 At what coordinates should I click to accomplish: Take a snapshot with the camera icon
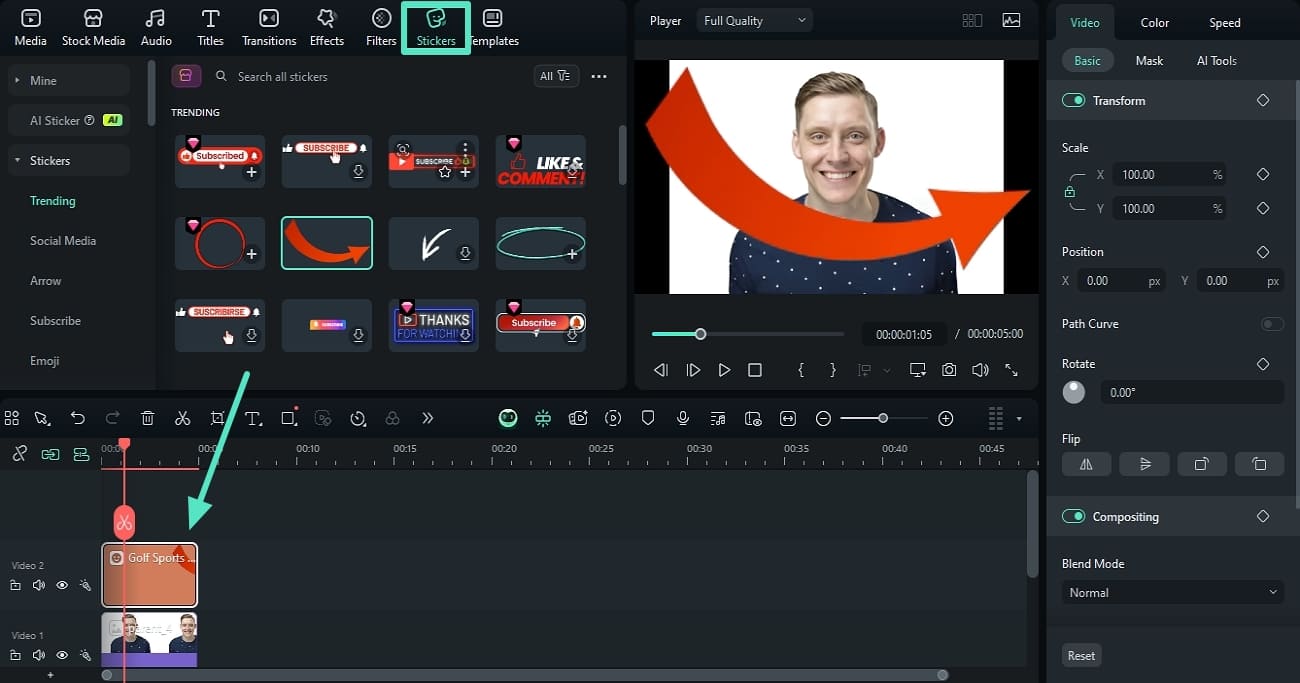click(x=949, y=370)
